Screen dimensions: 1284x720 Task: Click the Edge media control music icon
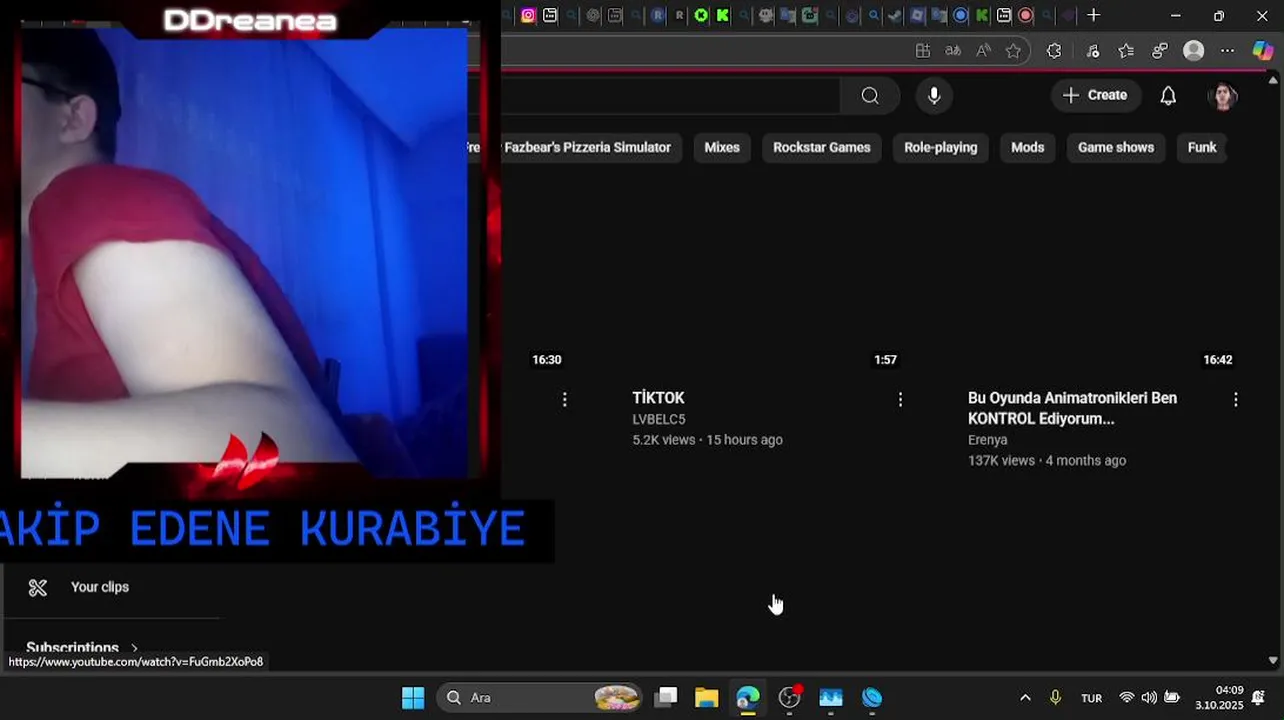1092,51
